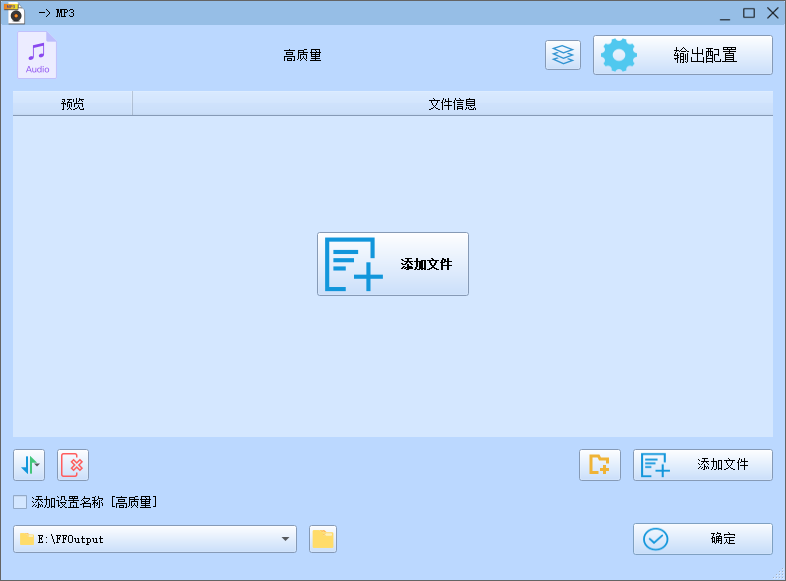Confirm with the 确定 button
This screenshot has height=581, width=786.
(x=703, y=539)
